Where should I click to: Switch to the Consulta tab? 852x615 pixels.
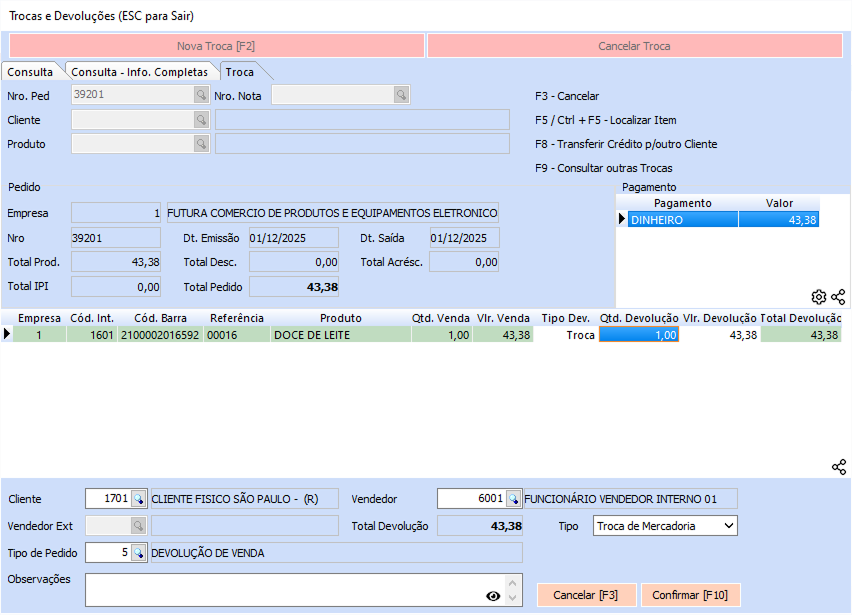coord(30,72)
